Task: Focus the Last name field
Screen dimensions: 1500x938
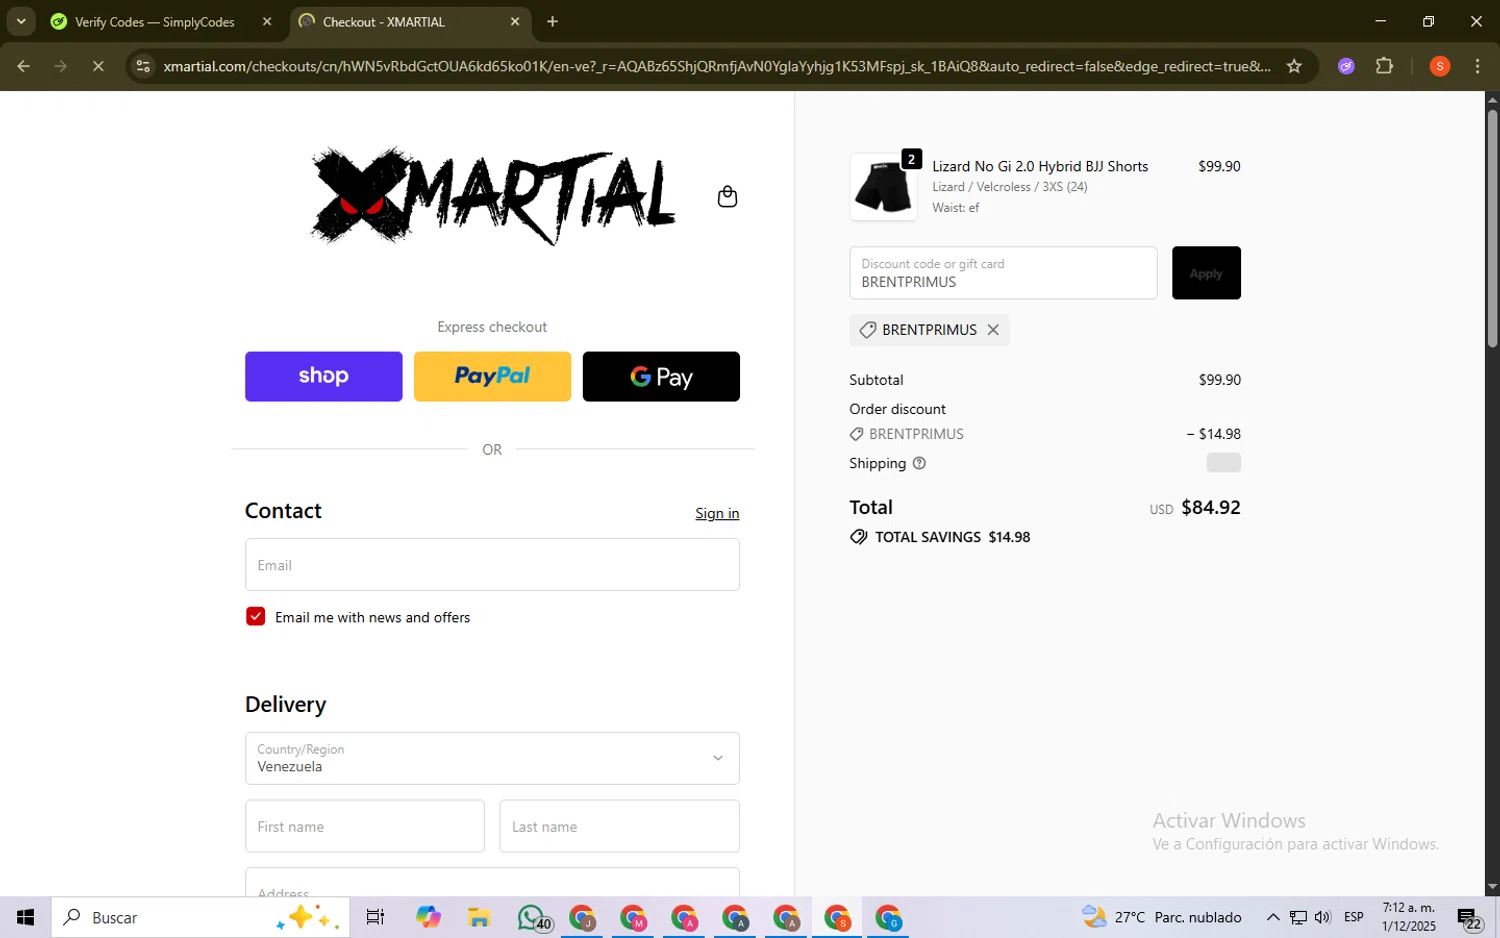Action: pyautogui.click(x=619, y=826)
